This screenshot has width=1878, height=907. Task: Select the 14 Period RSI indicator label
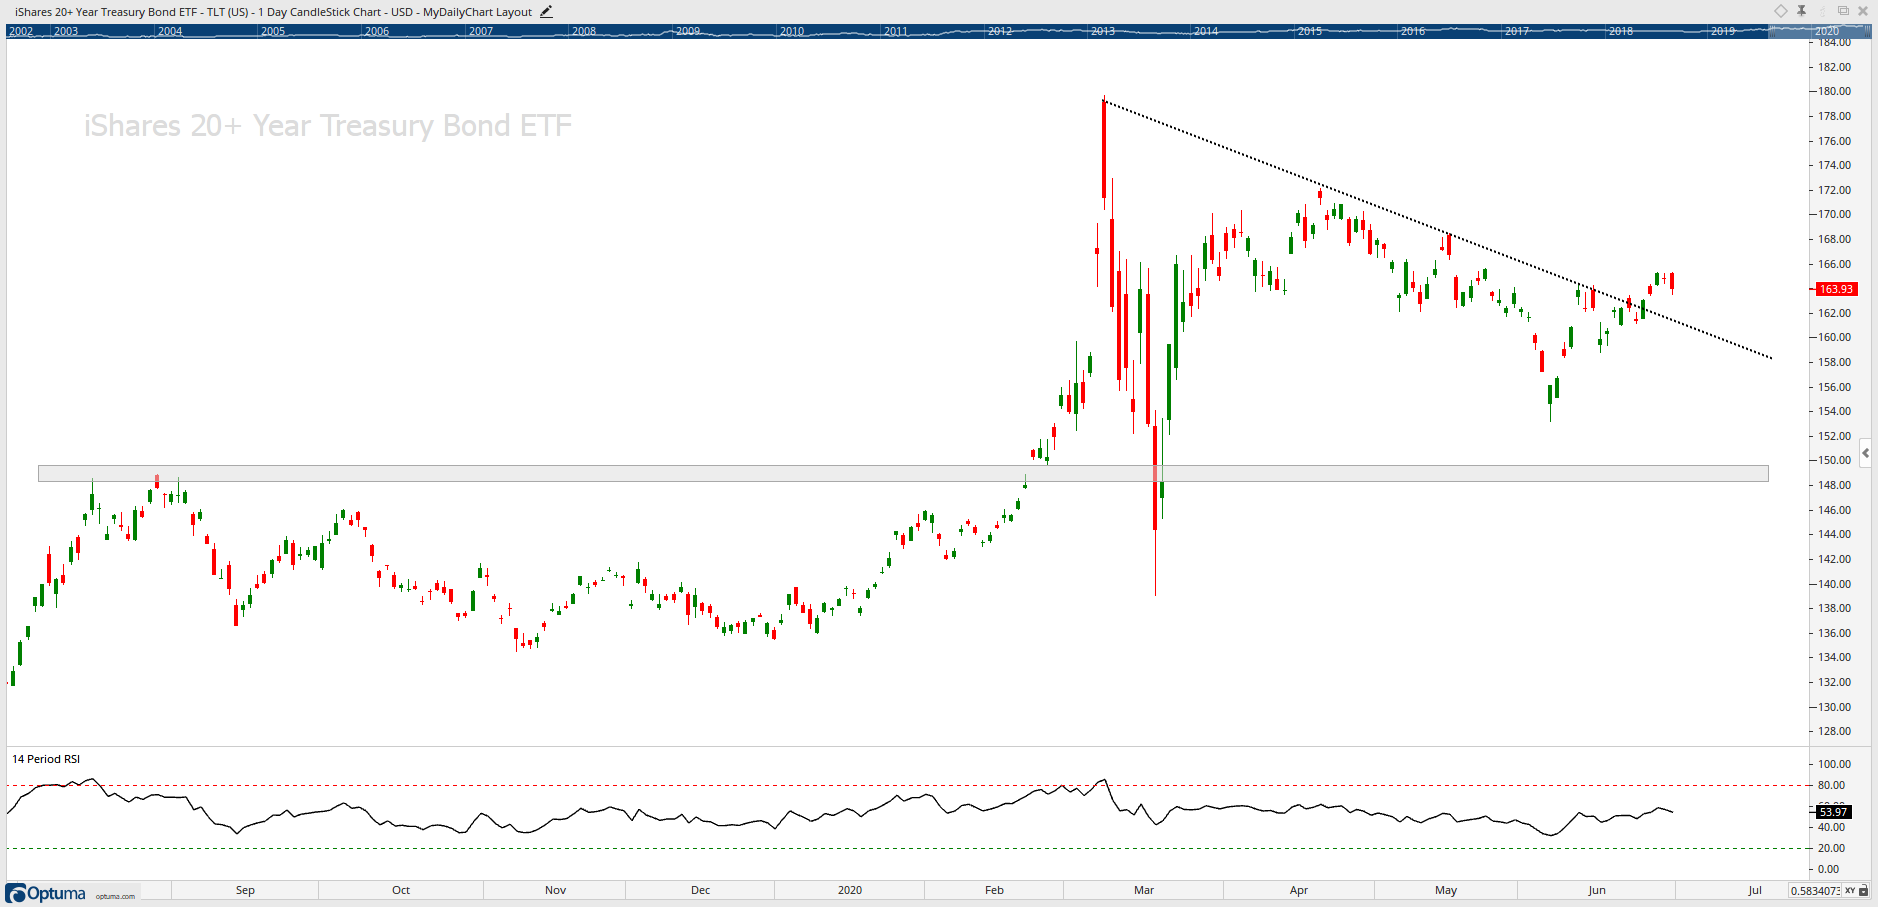(46, 759)
